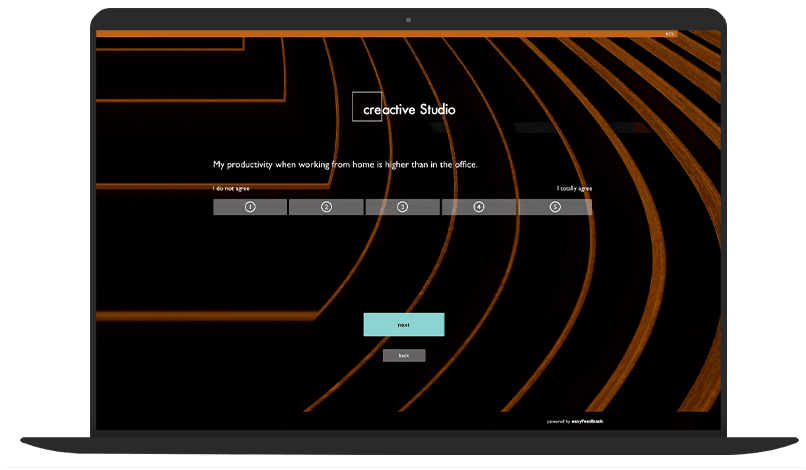Choose circled rating number 2
This screenshot has height=470, width=806.
[326, 207]
